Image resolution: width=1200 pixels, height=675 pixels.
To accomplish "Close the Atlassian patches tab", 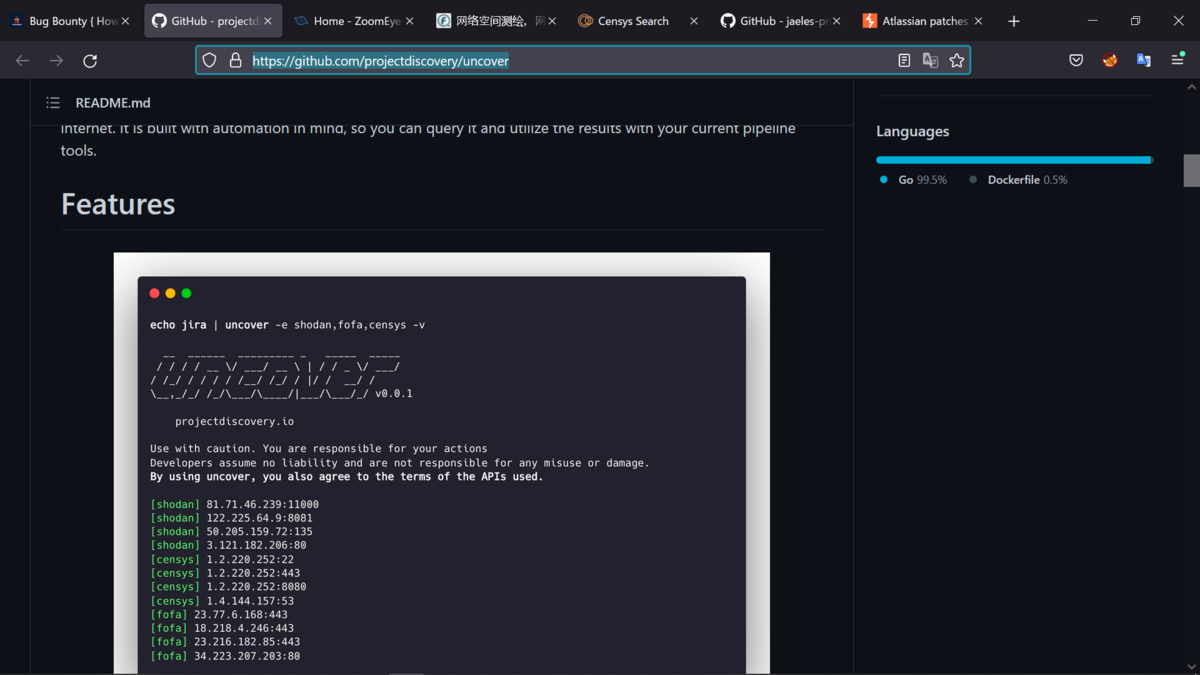I will tap(978, 21).
